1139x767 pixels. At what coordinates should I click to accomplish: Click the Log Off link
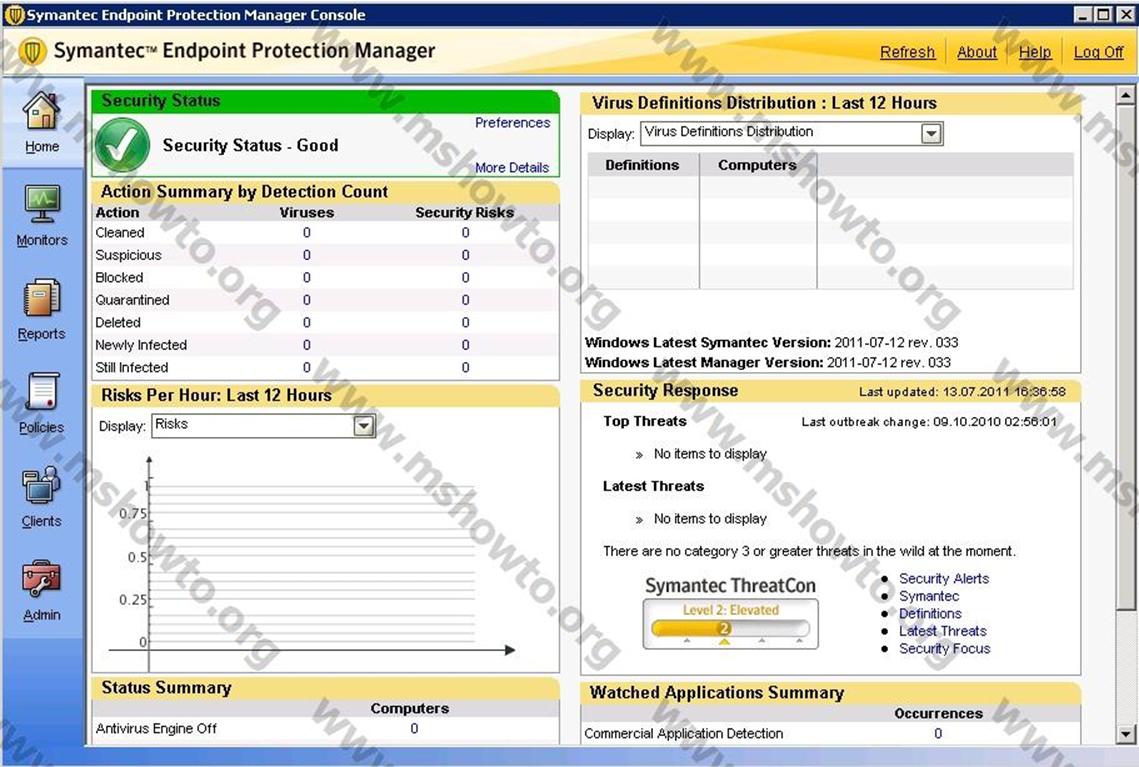click(1098, 52)
